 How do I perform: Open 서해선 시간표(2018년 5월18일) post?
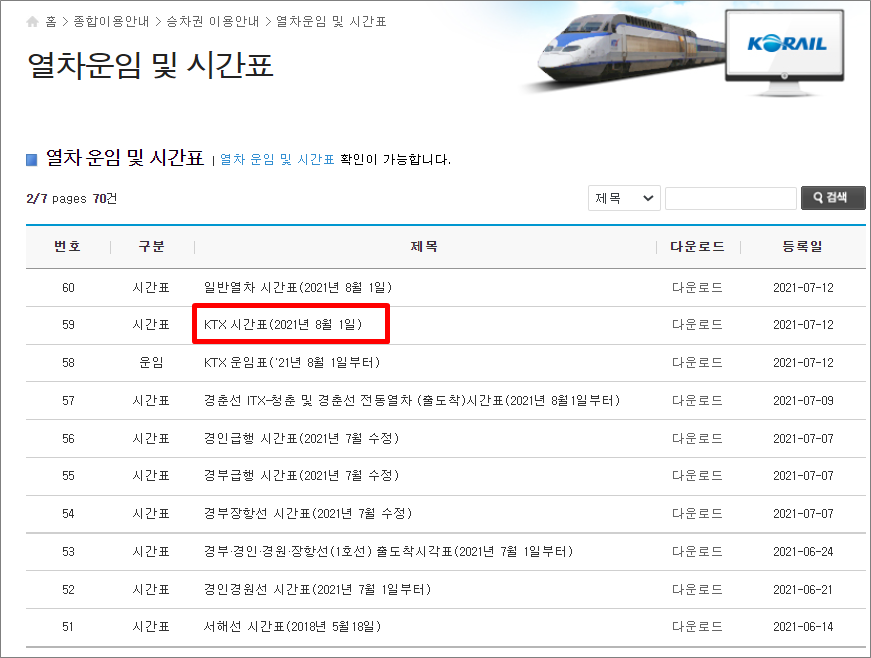click(292, 627)
